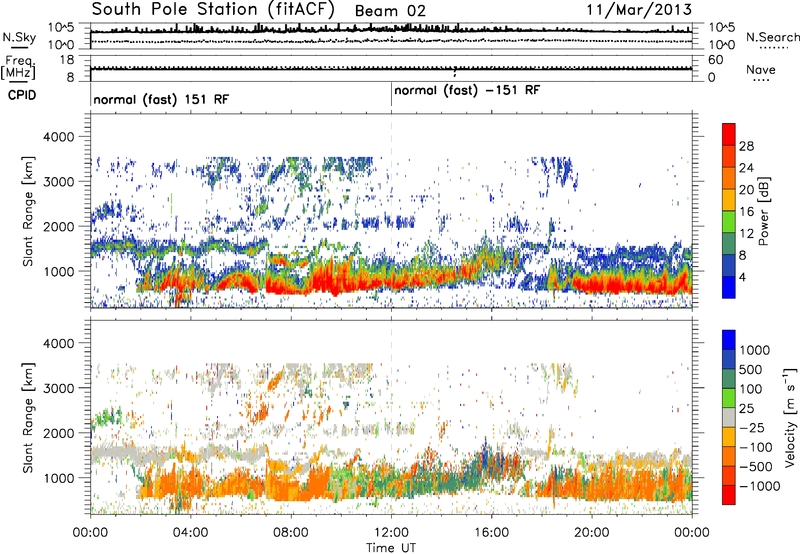
Task: Click the 'South Pole Station (fitACF)' title
Action: [x=213, y=10]
